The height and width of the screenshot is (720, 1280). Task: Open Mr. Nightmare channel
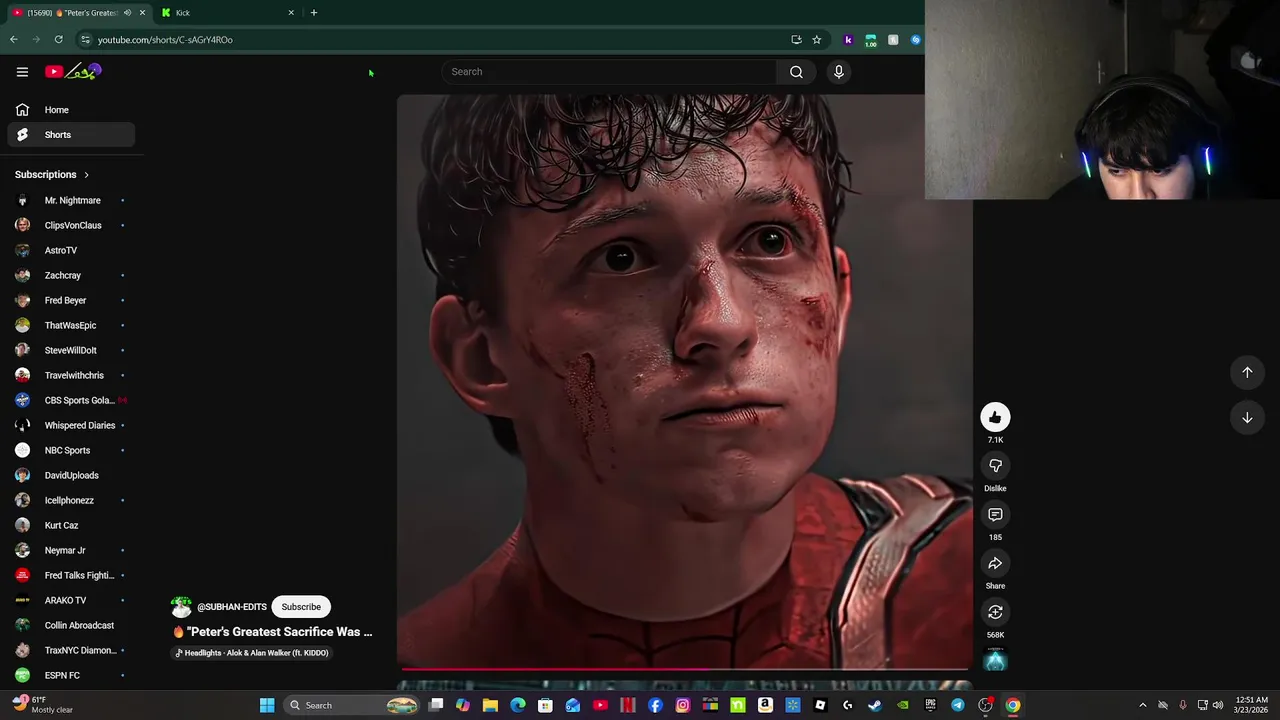(x=71, y=200)
